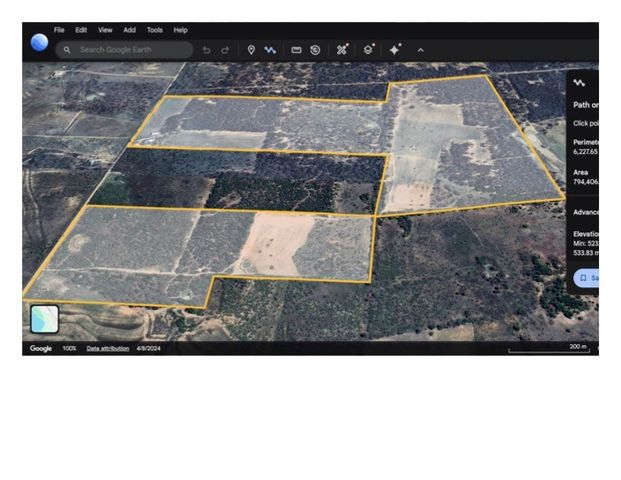Select the Add placemark pin tool
Viewport: 621px width, 480px height.
coord(251,50)
